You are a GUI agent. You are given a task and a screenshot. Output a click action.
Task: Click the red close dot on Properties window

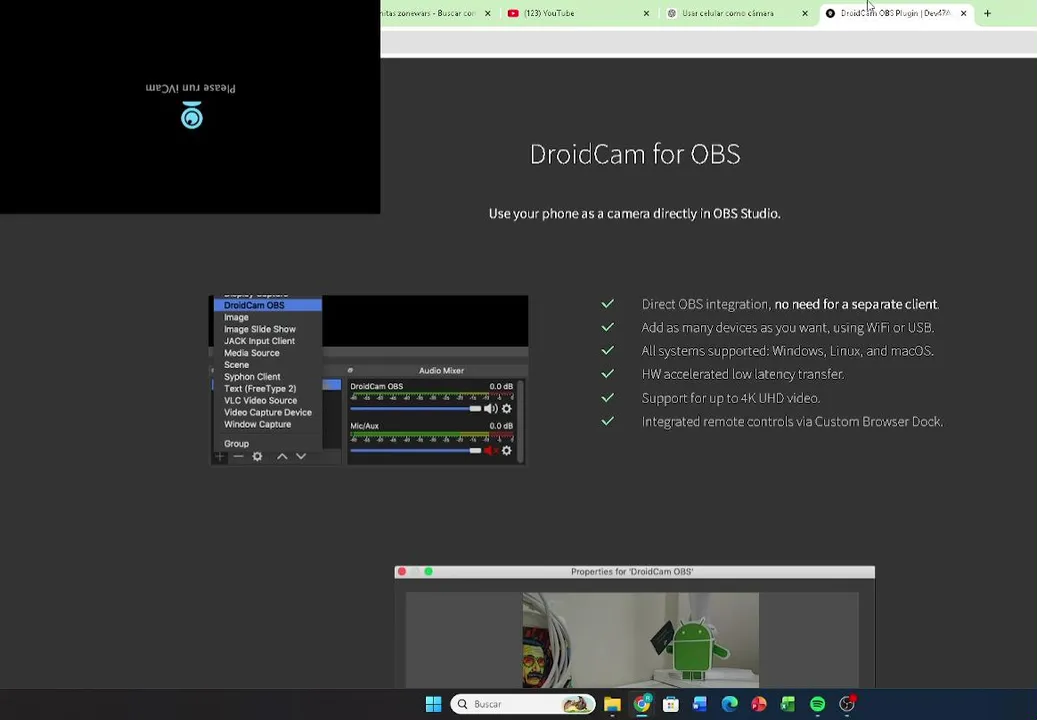click(x=402, y=571)
